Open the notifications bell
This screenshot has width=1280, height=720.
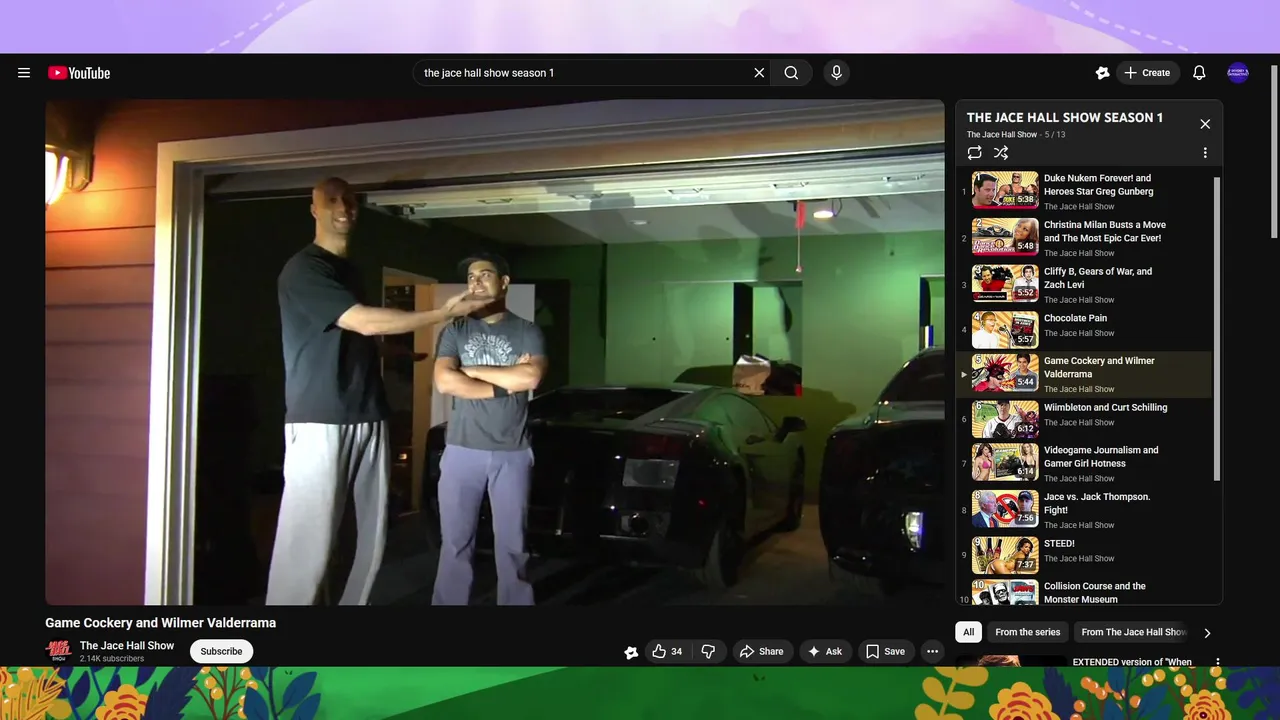pos(1199,73)
